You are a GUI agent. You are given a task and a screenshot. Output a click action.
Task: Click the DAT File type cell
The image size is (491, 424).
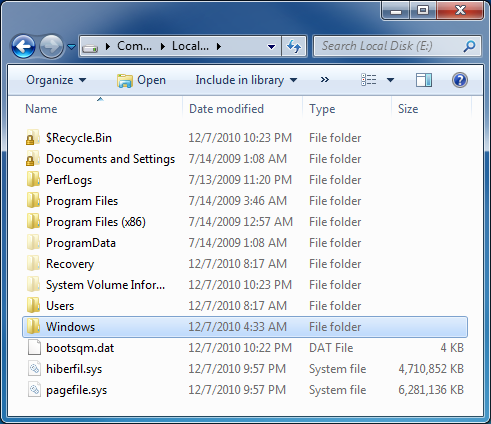pos(331,348)
